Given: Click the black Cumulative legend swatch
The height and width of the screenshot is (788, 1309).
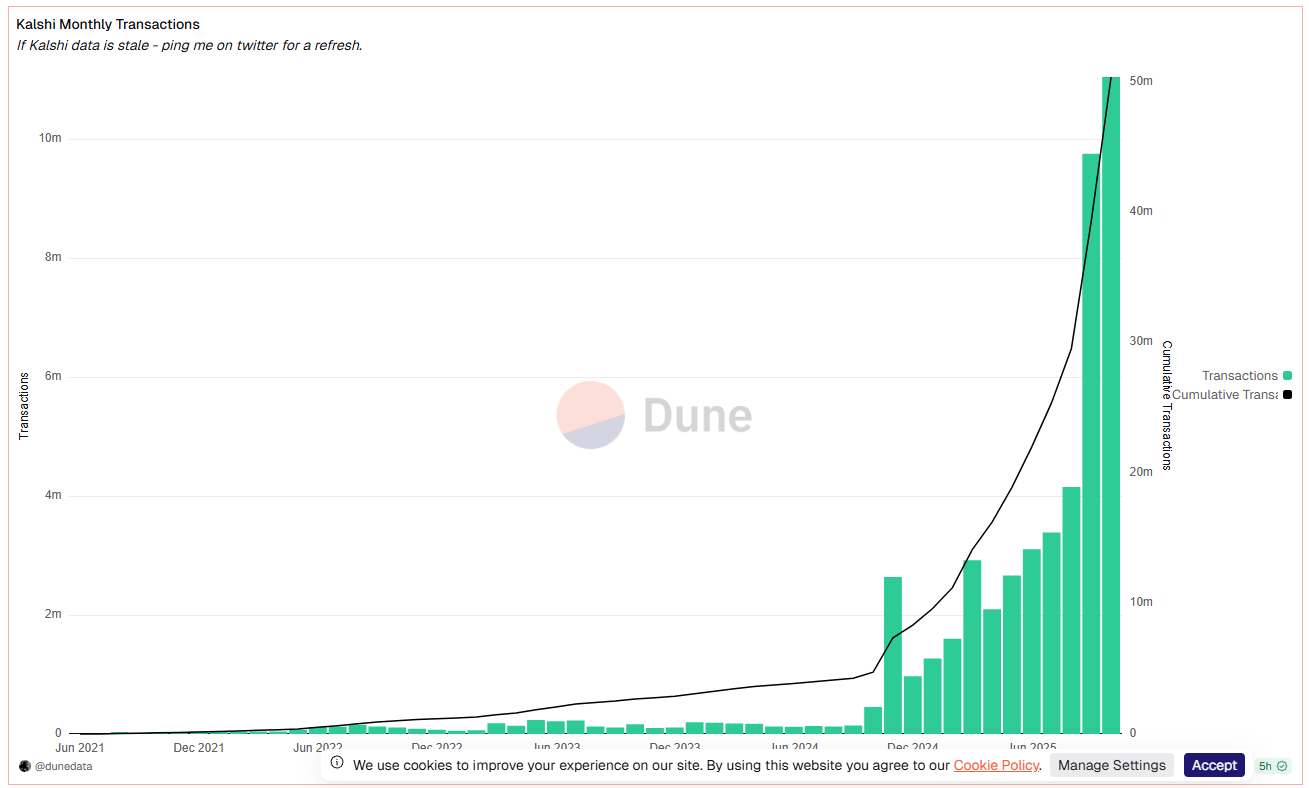Looking at the screenshot, I should pos(1287,395).
